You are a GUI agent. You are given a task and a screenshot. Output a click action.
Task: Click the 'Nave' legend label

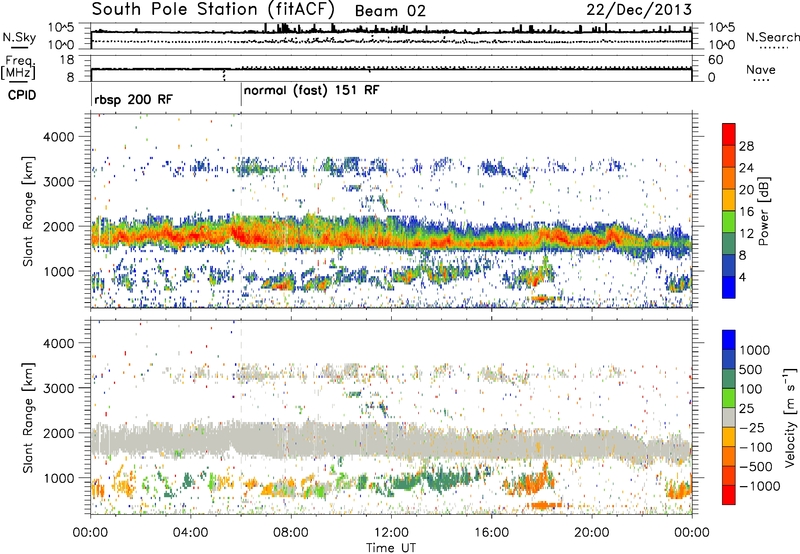(x=760, y=70)
